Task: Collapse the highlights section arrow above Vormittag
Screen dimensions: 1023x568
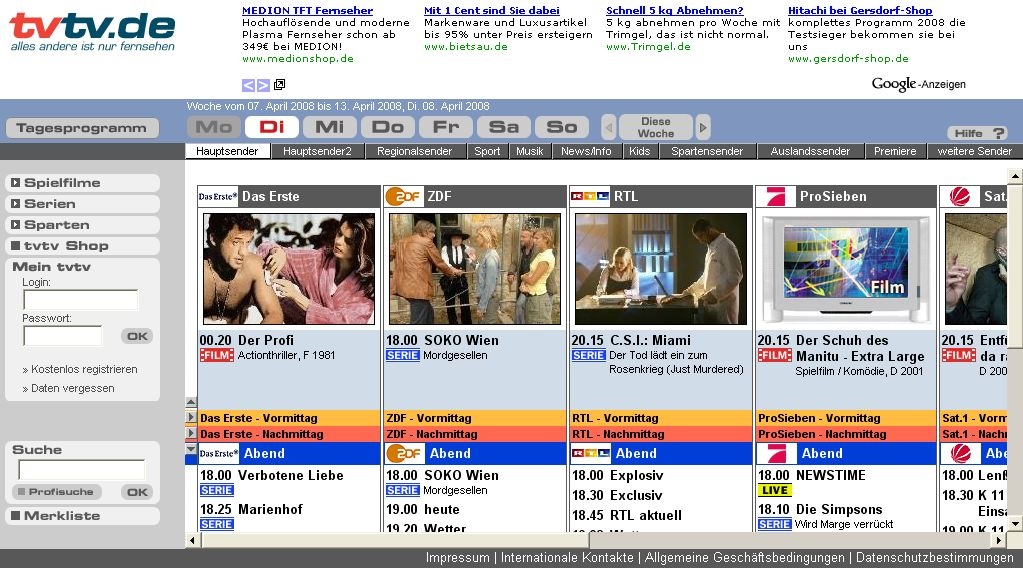Action: (191, 402)
